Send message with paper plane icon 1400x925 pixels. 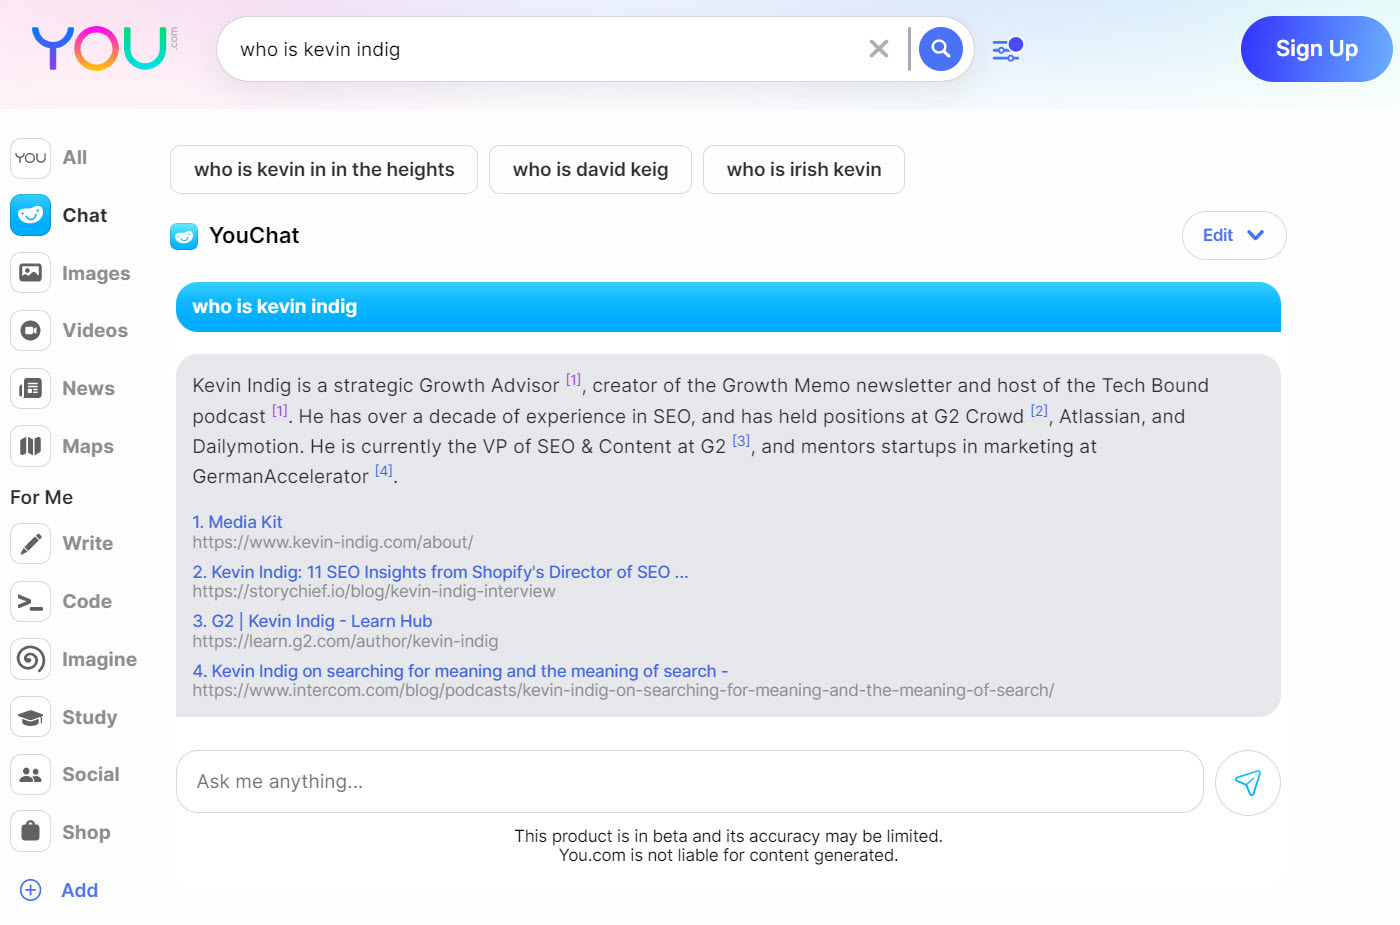tap(1247, 782)
